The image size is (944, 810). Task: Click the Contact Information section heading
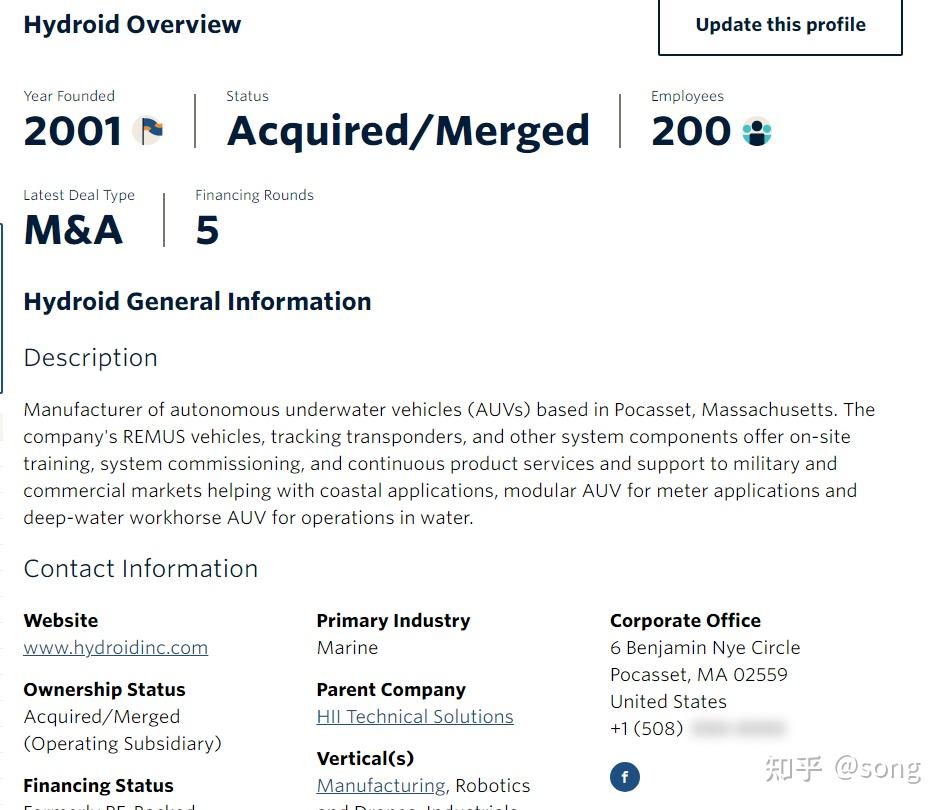[x=141, y=569]
